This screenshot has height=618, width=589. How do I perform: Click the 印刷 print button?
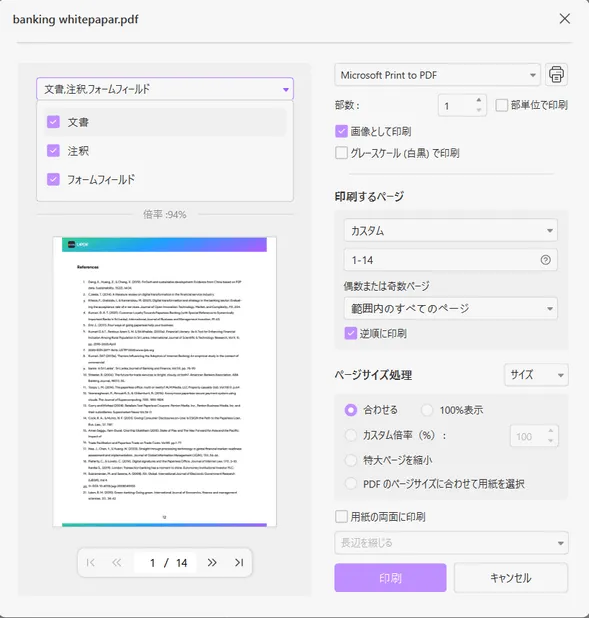(390, 578)
